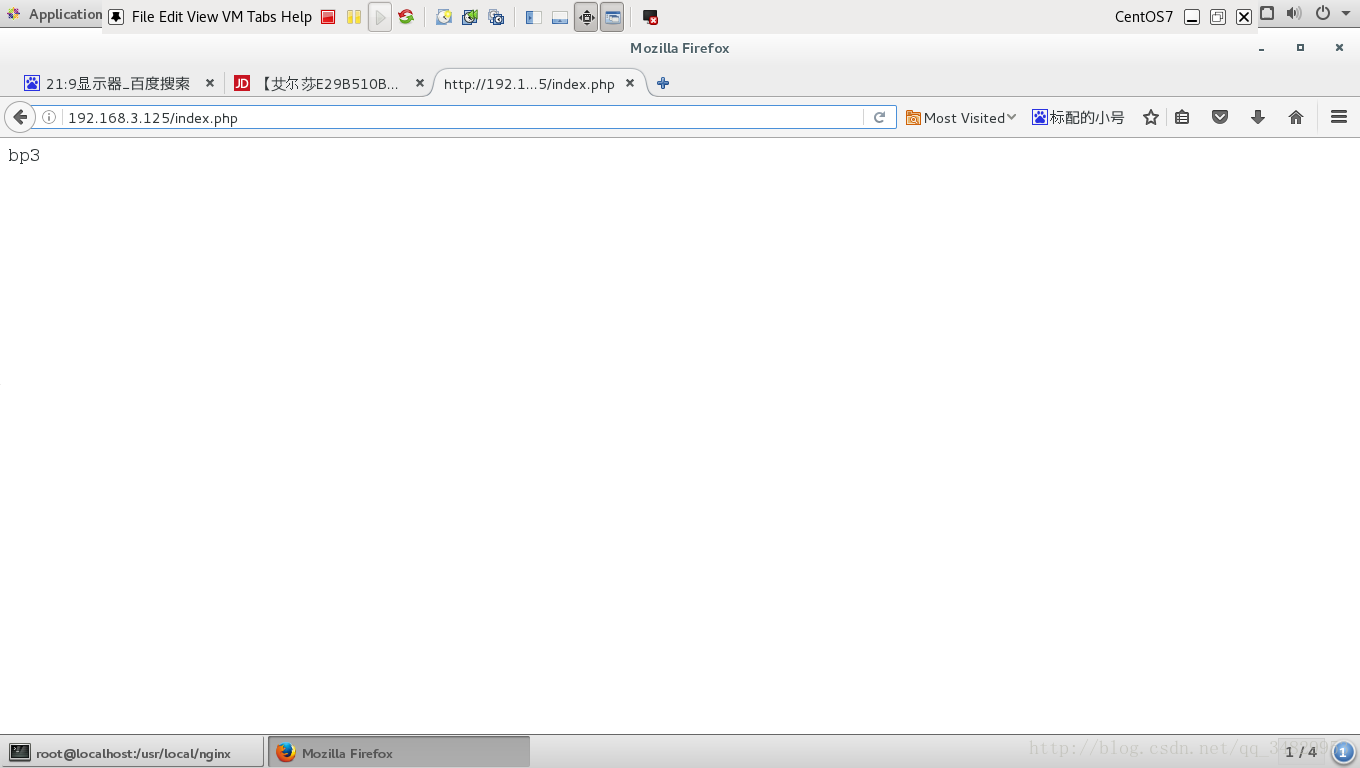Click the red power-off VM icon
1360x768 pixels.
[x=328, y=17]
